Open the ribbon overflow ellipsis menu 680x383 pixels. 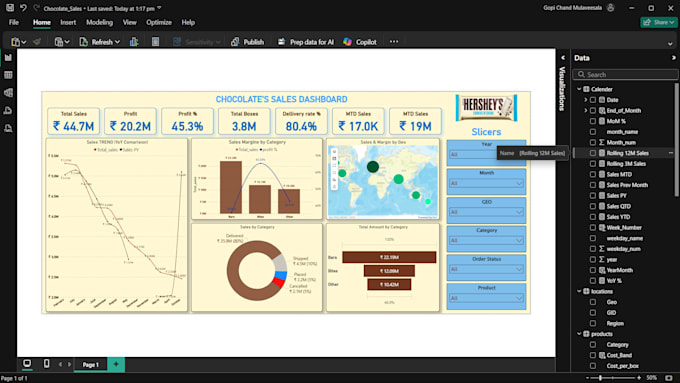394,42
